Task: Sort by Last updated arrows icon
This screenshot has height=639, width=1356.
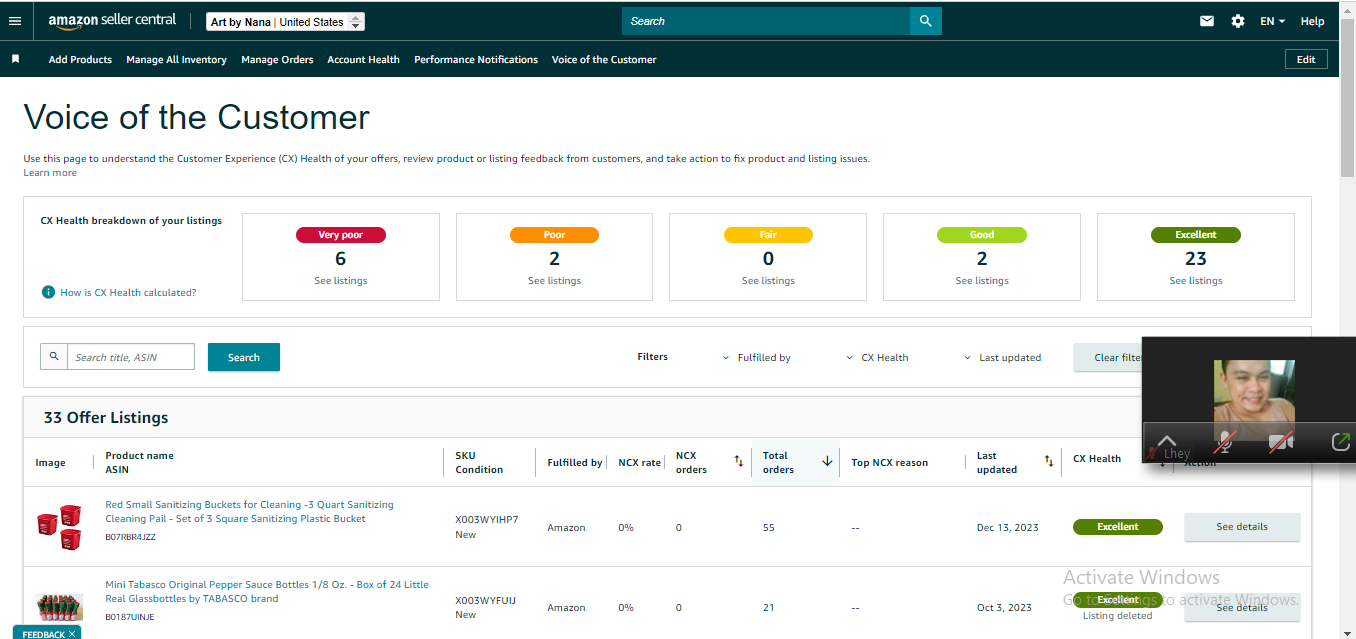Action: click(x=1049, y=461)
